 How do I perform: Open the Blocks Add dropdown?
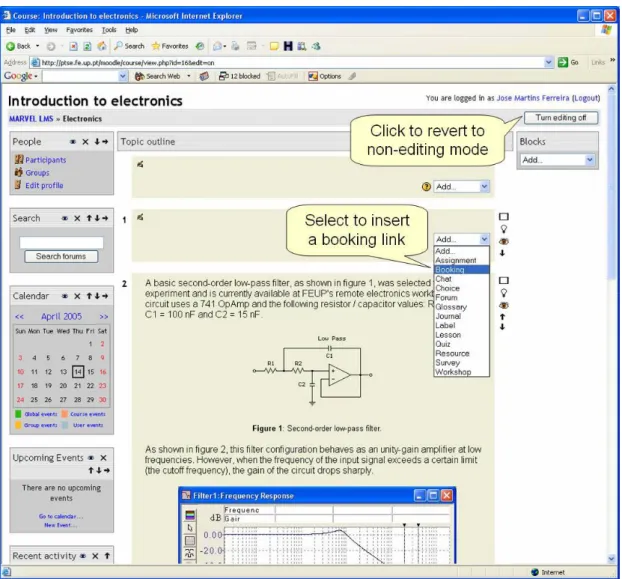click(x=557, y=160)
